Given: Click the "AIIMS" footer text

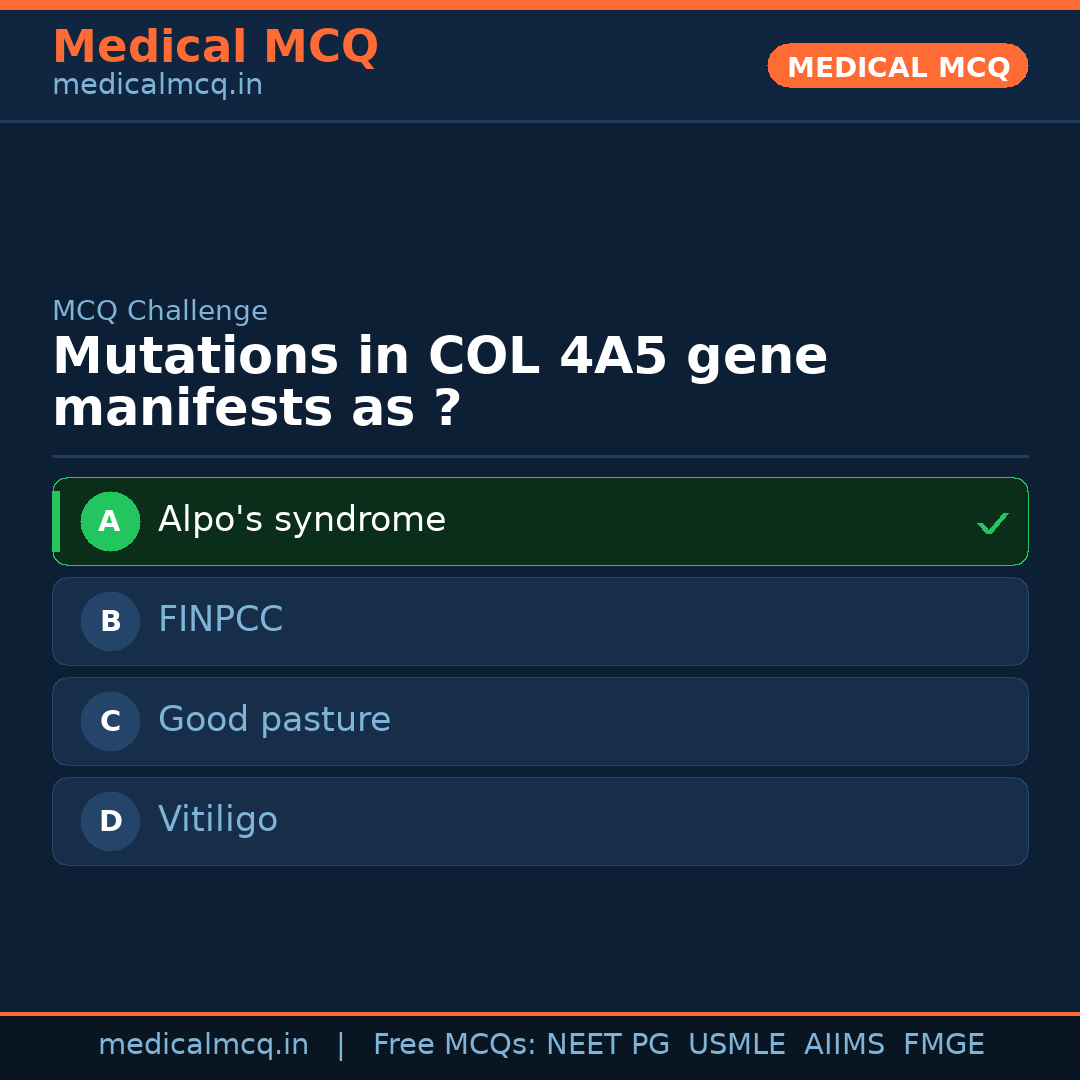Looking at the screenshot, I should (844, 1045).
